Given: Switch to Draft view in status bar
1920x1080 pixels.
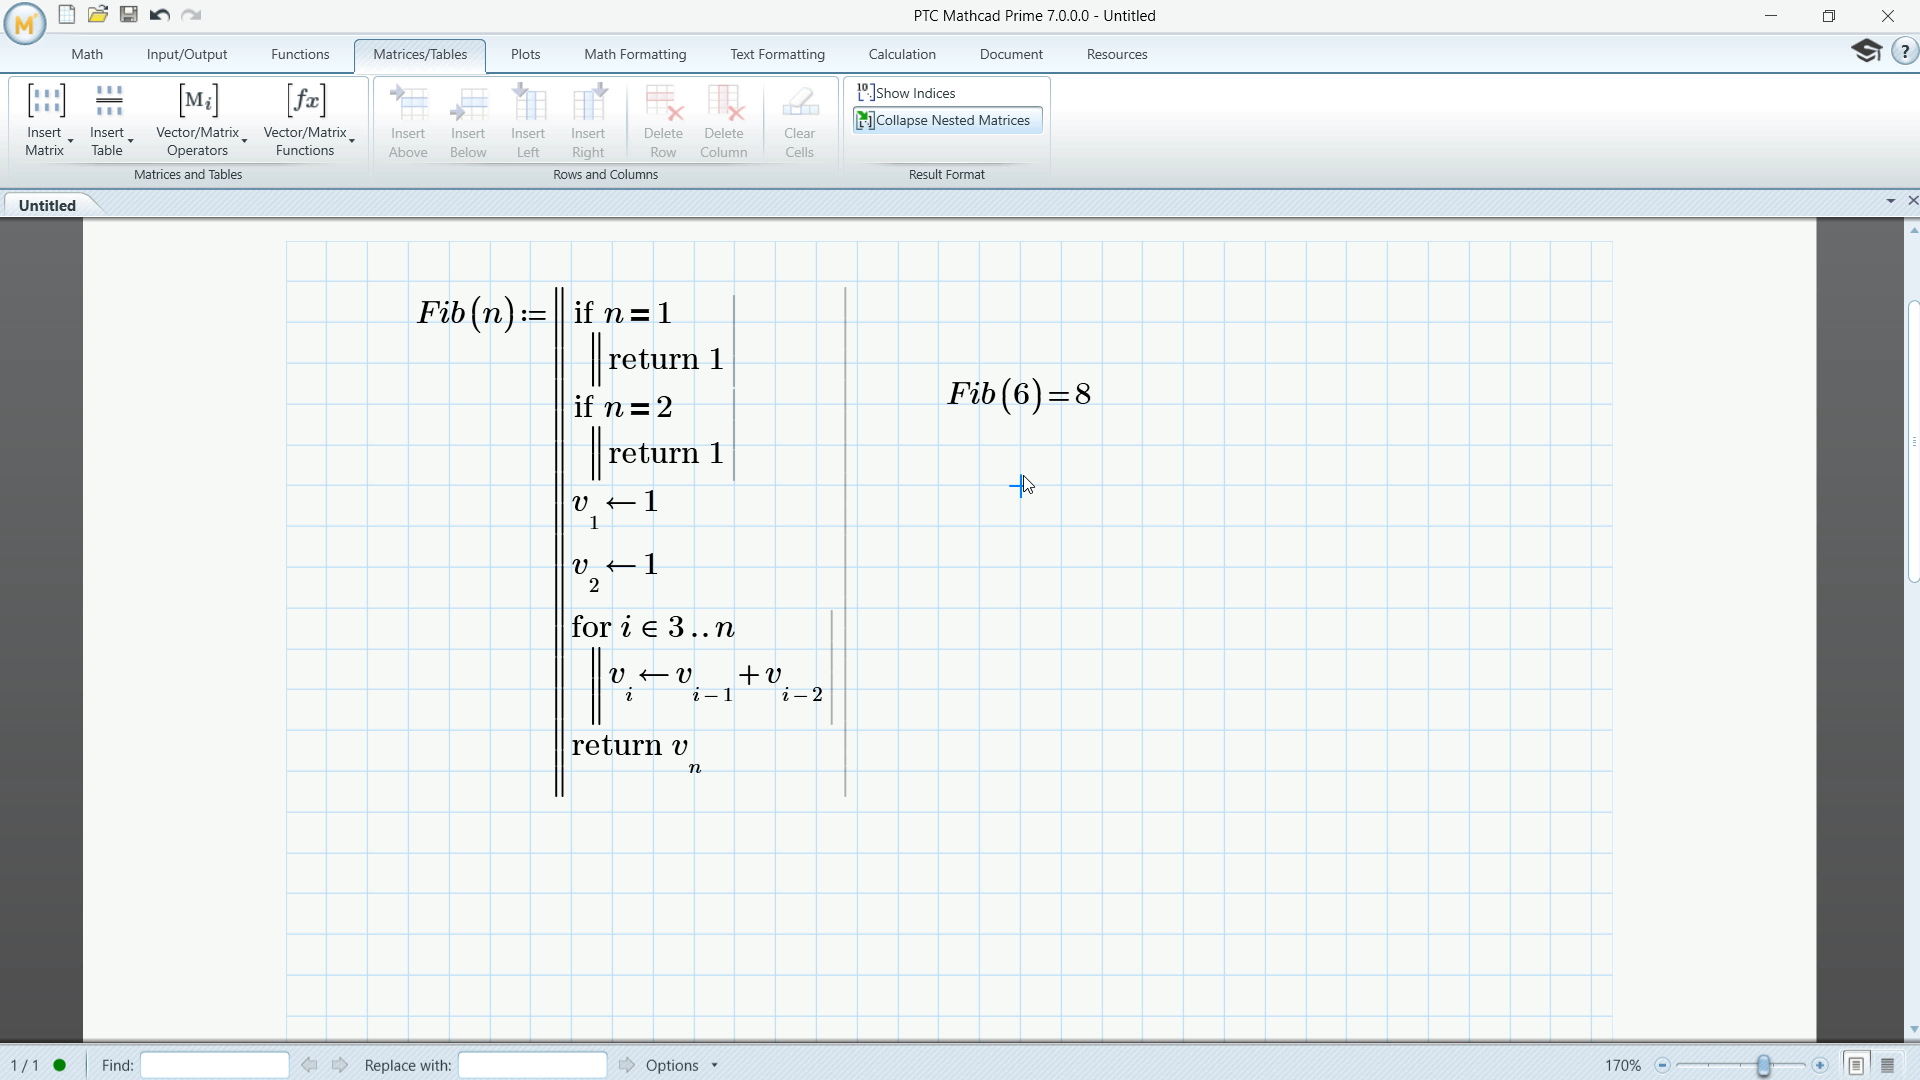Looking at the screenshot, I should (x=1888, y=1065).
